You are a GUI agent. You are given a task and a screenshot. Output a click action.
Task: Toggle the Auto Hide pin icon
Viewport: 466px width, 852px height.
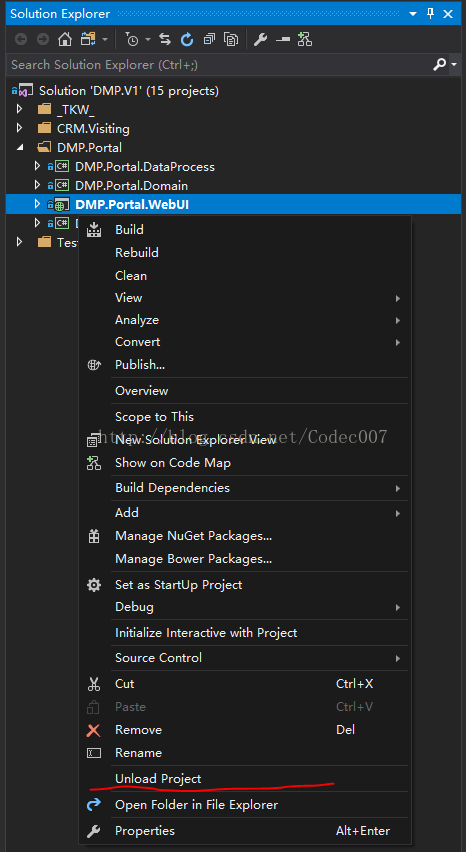point(431,14)
